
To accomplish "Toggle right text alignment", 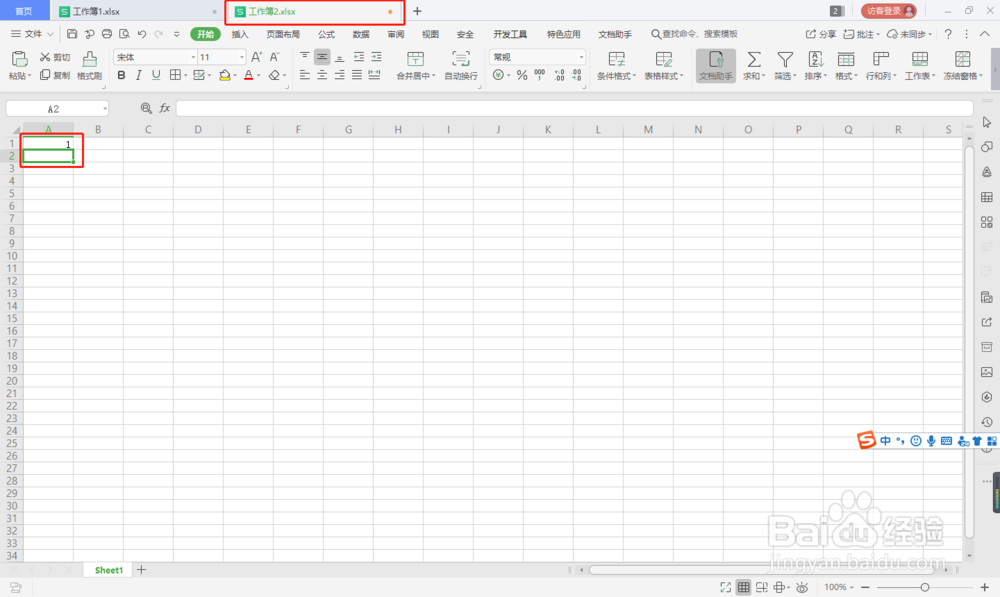I will point(339,75).
